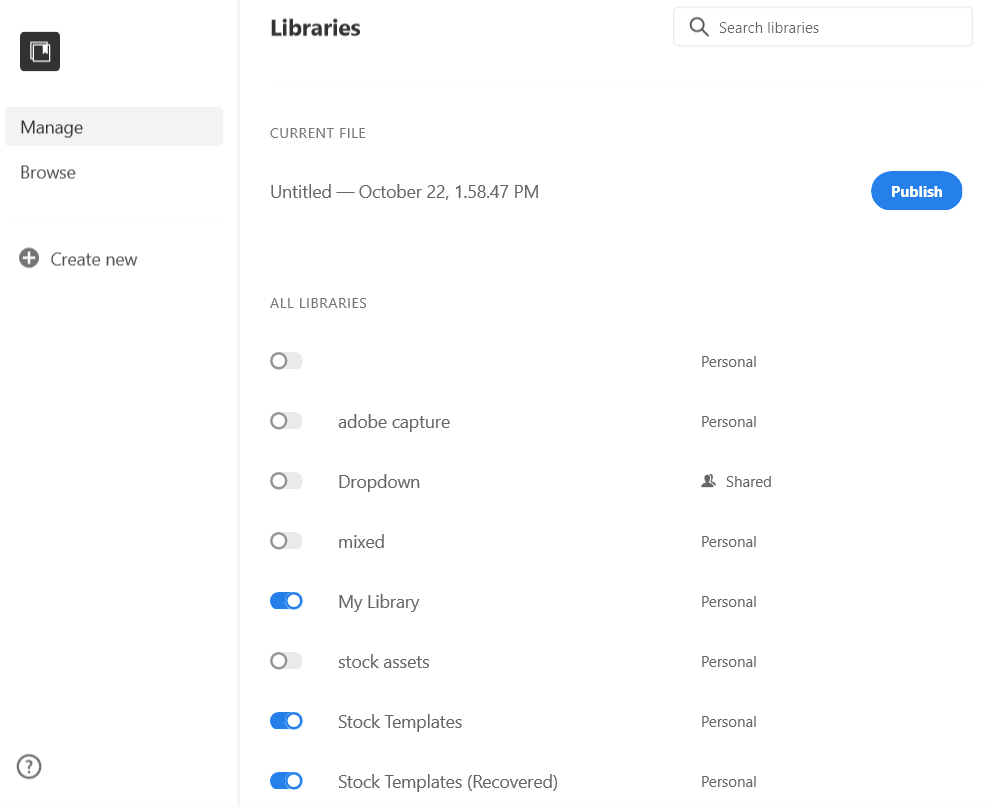987x807 pixels.
Task: Switch to the Browse section
Action: (x=47, y=171)
